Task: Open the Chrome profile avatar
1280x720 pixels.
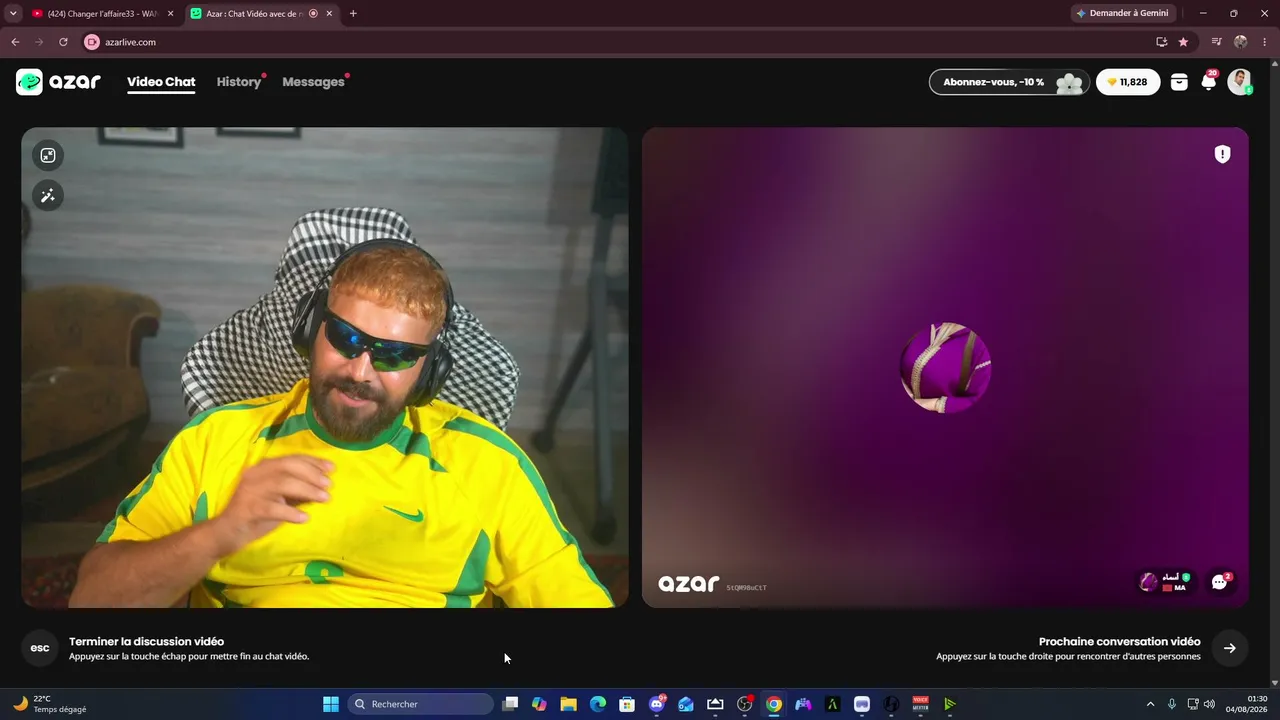Action: tap(1241, 42)
